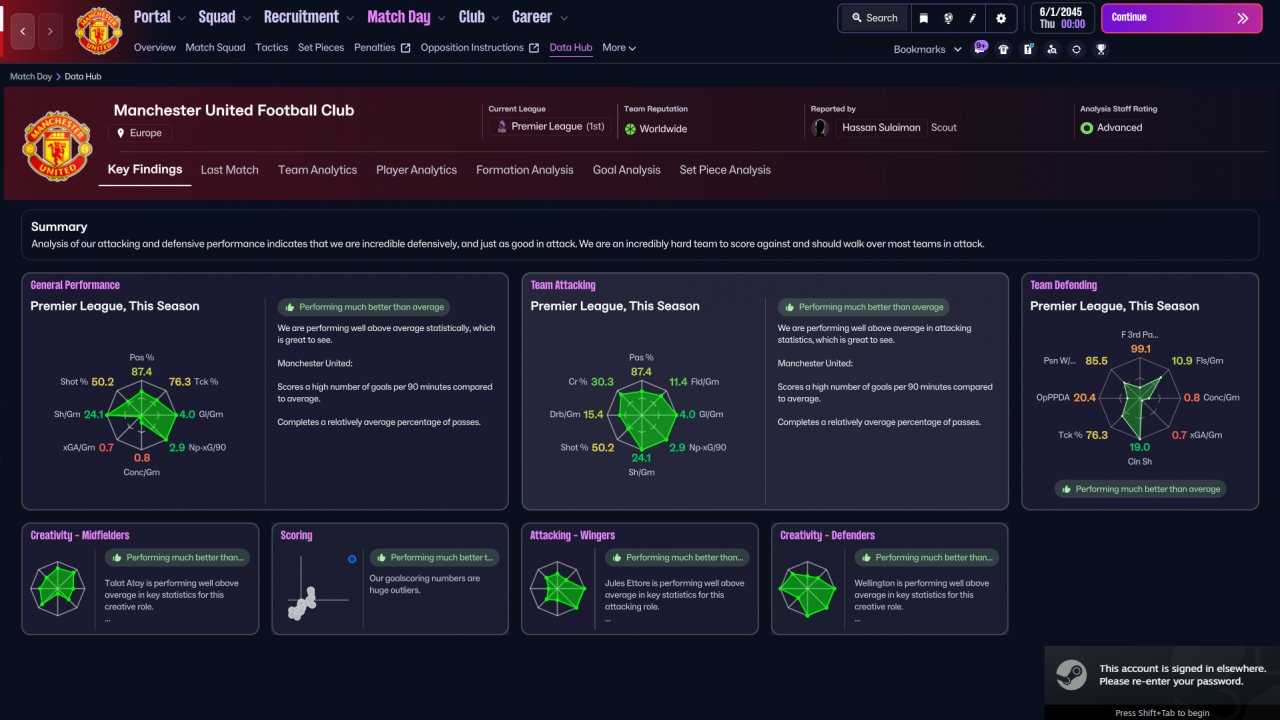The height and width of the screenshot is (720, 1280).
Task: Click the large Manchester United club badge
Action: [x=58, y=145]
